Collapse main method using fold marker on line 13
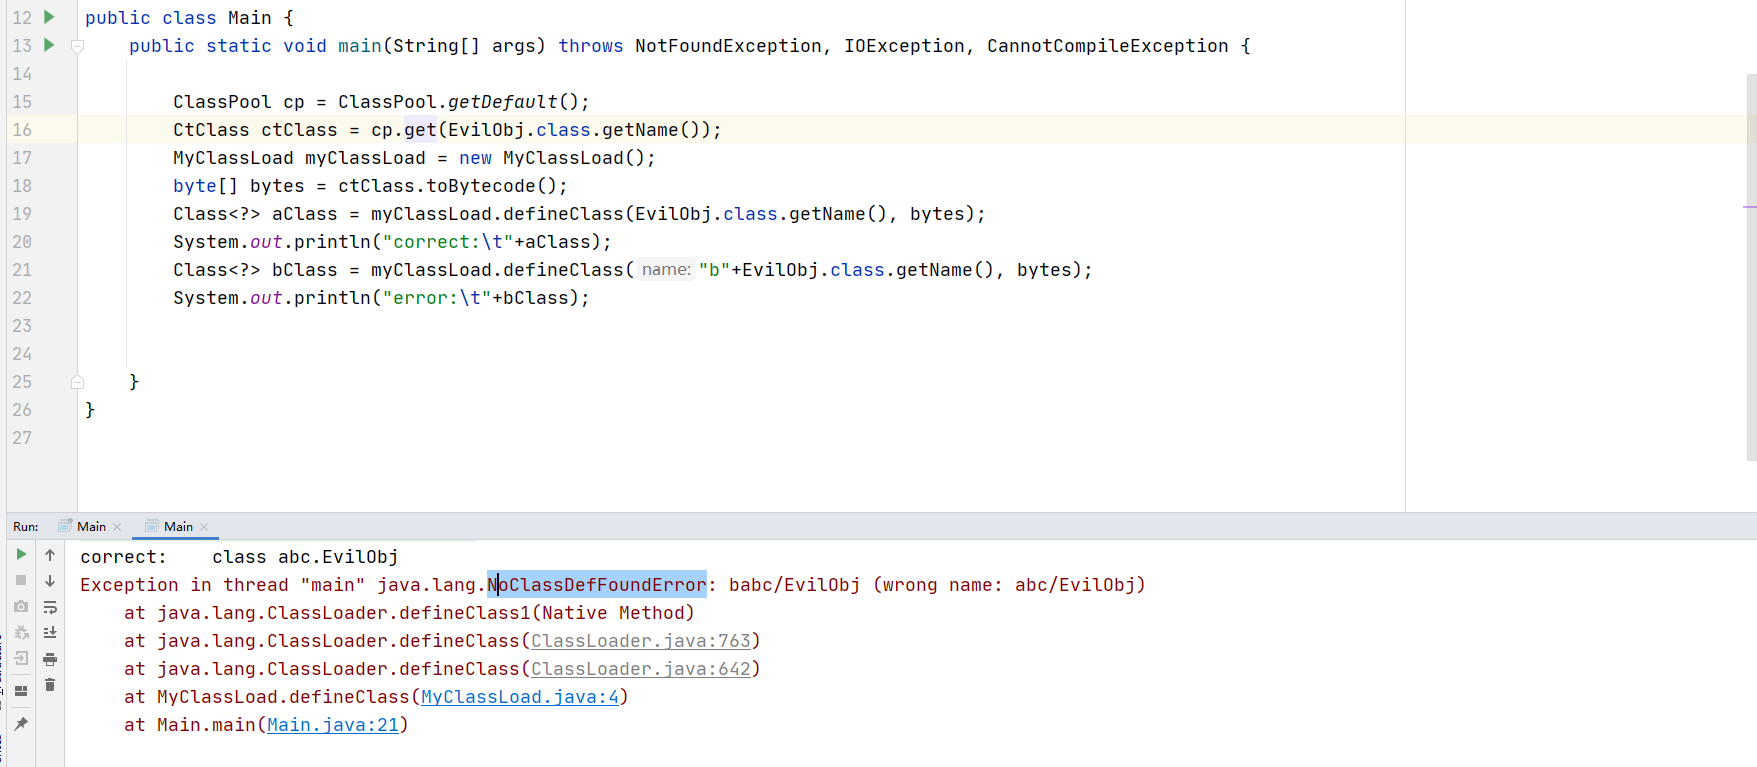The width and height of the screenshot is (1757, 767). pyautogui.click(x=77, y=46)
